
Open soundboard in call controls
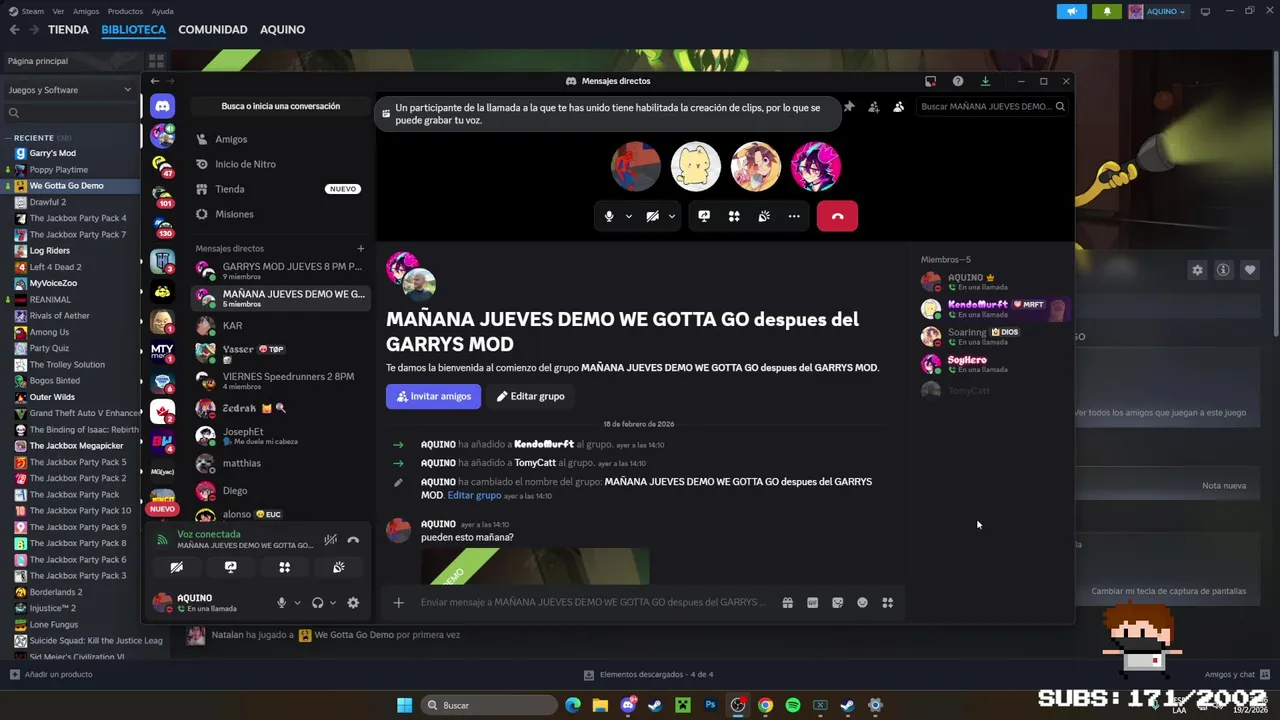(x=764, y=216)
